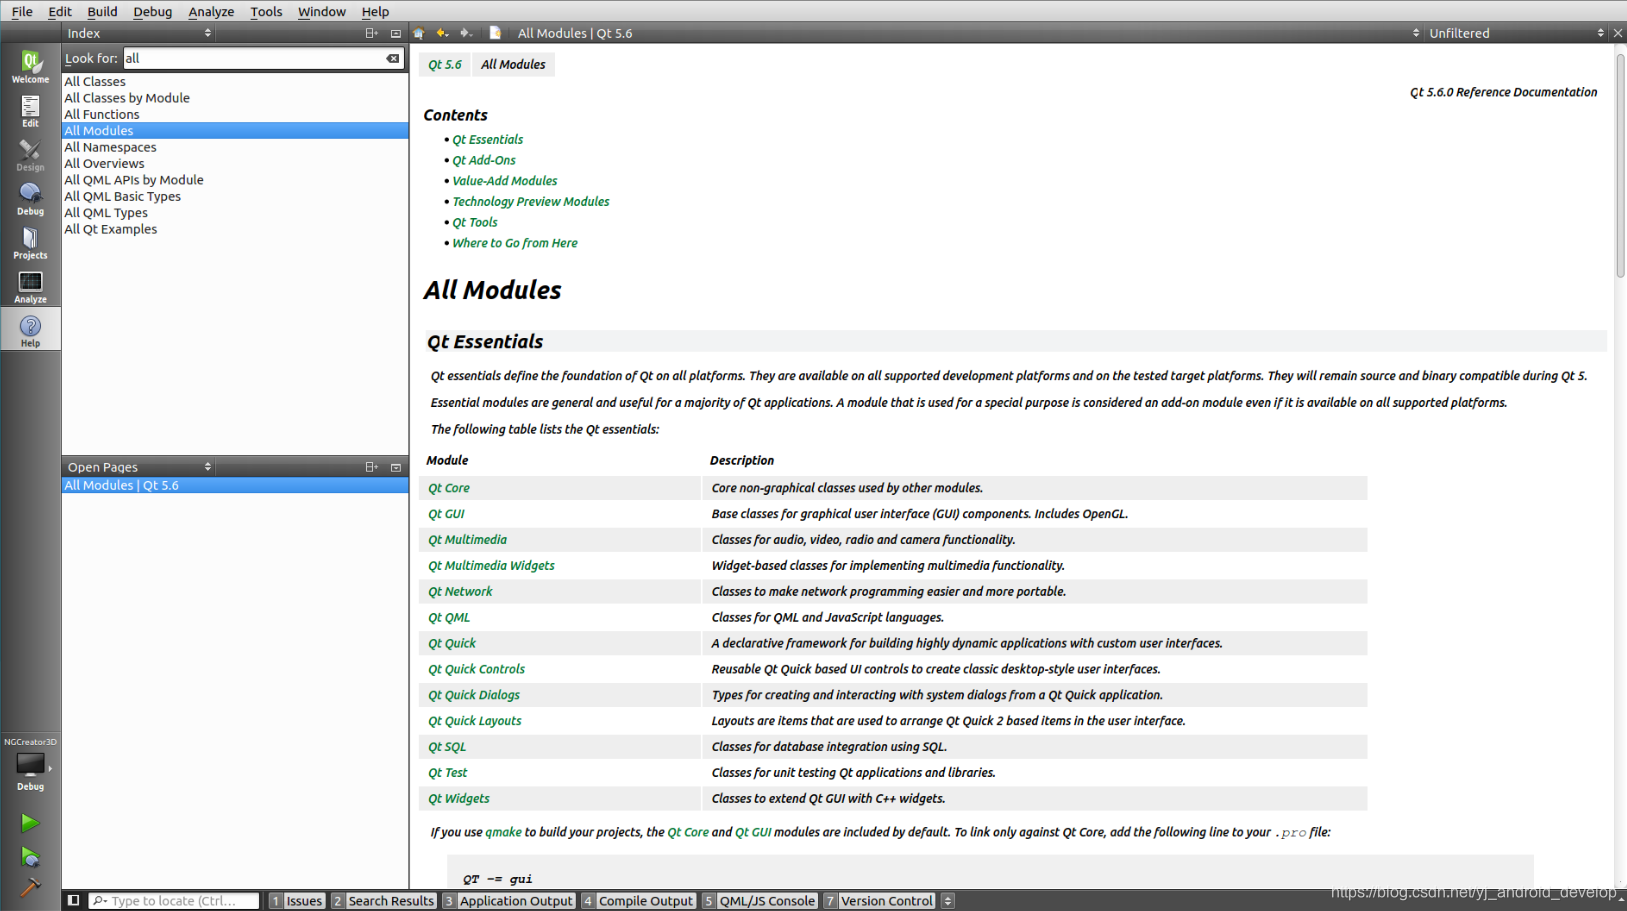Viewport: 1627px width, 911px height.
Task: Open the Help menu
Action: [375, 11]
